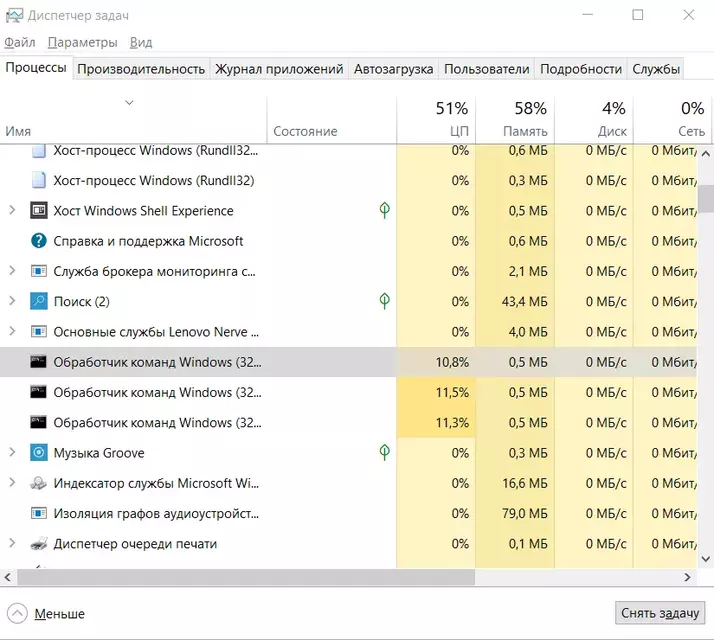714x640 pixels.
Task: Click the green leaf status for Поиск
Action: (385, 301)
